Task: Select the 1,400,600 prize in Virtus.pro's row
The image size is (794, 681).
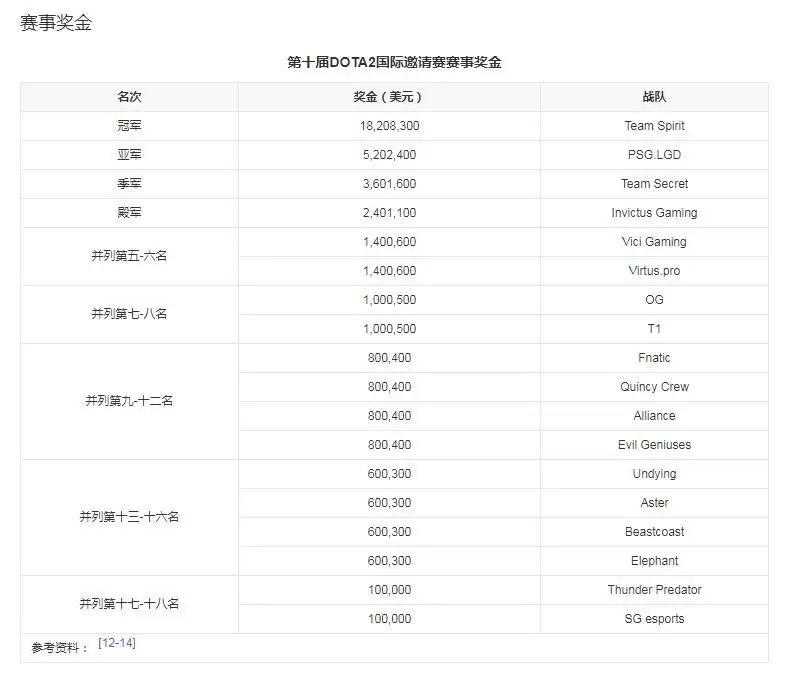Action: coord(389,270)
